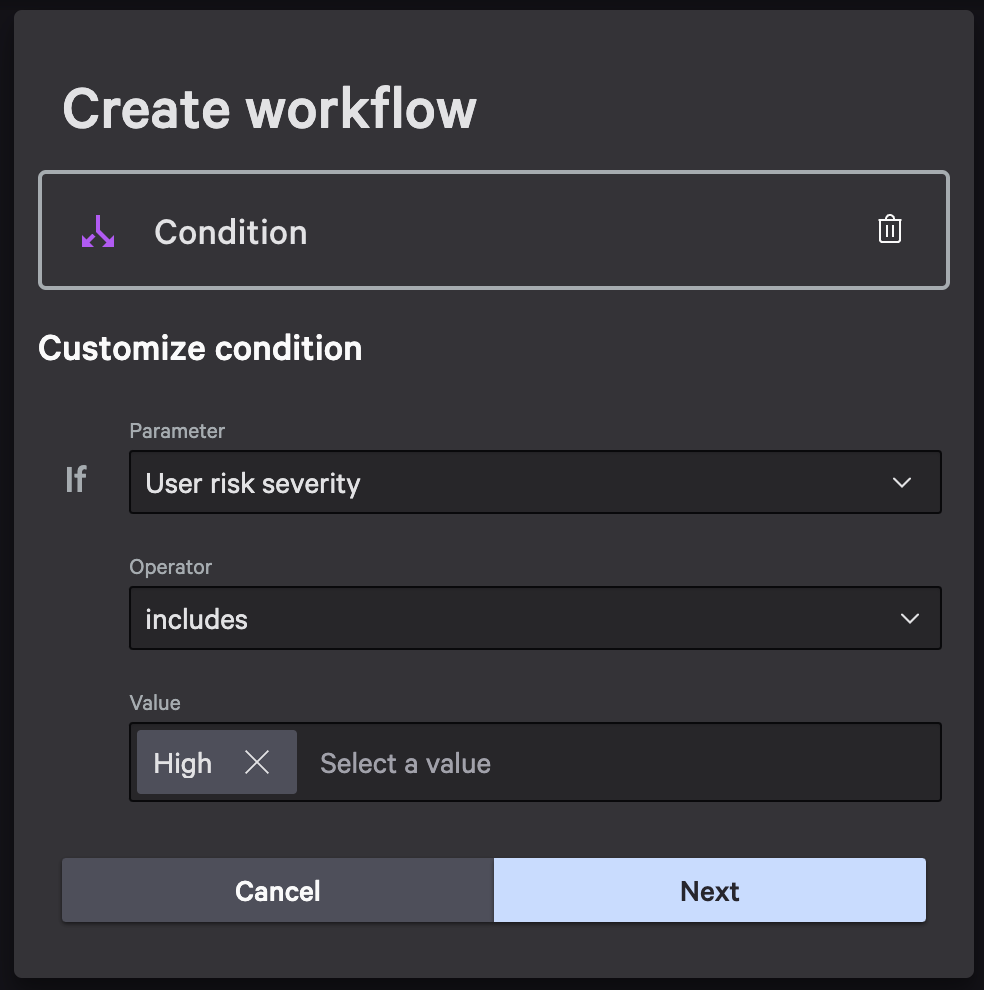This screenshot has height=990, width=984.
Task: Click the Value field label
Action: click(x=155, y=703)
